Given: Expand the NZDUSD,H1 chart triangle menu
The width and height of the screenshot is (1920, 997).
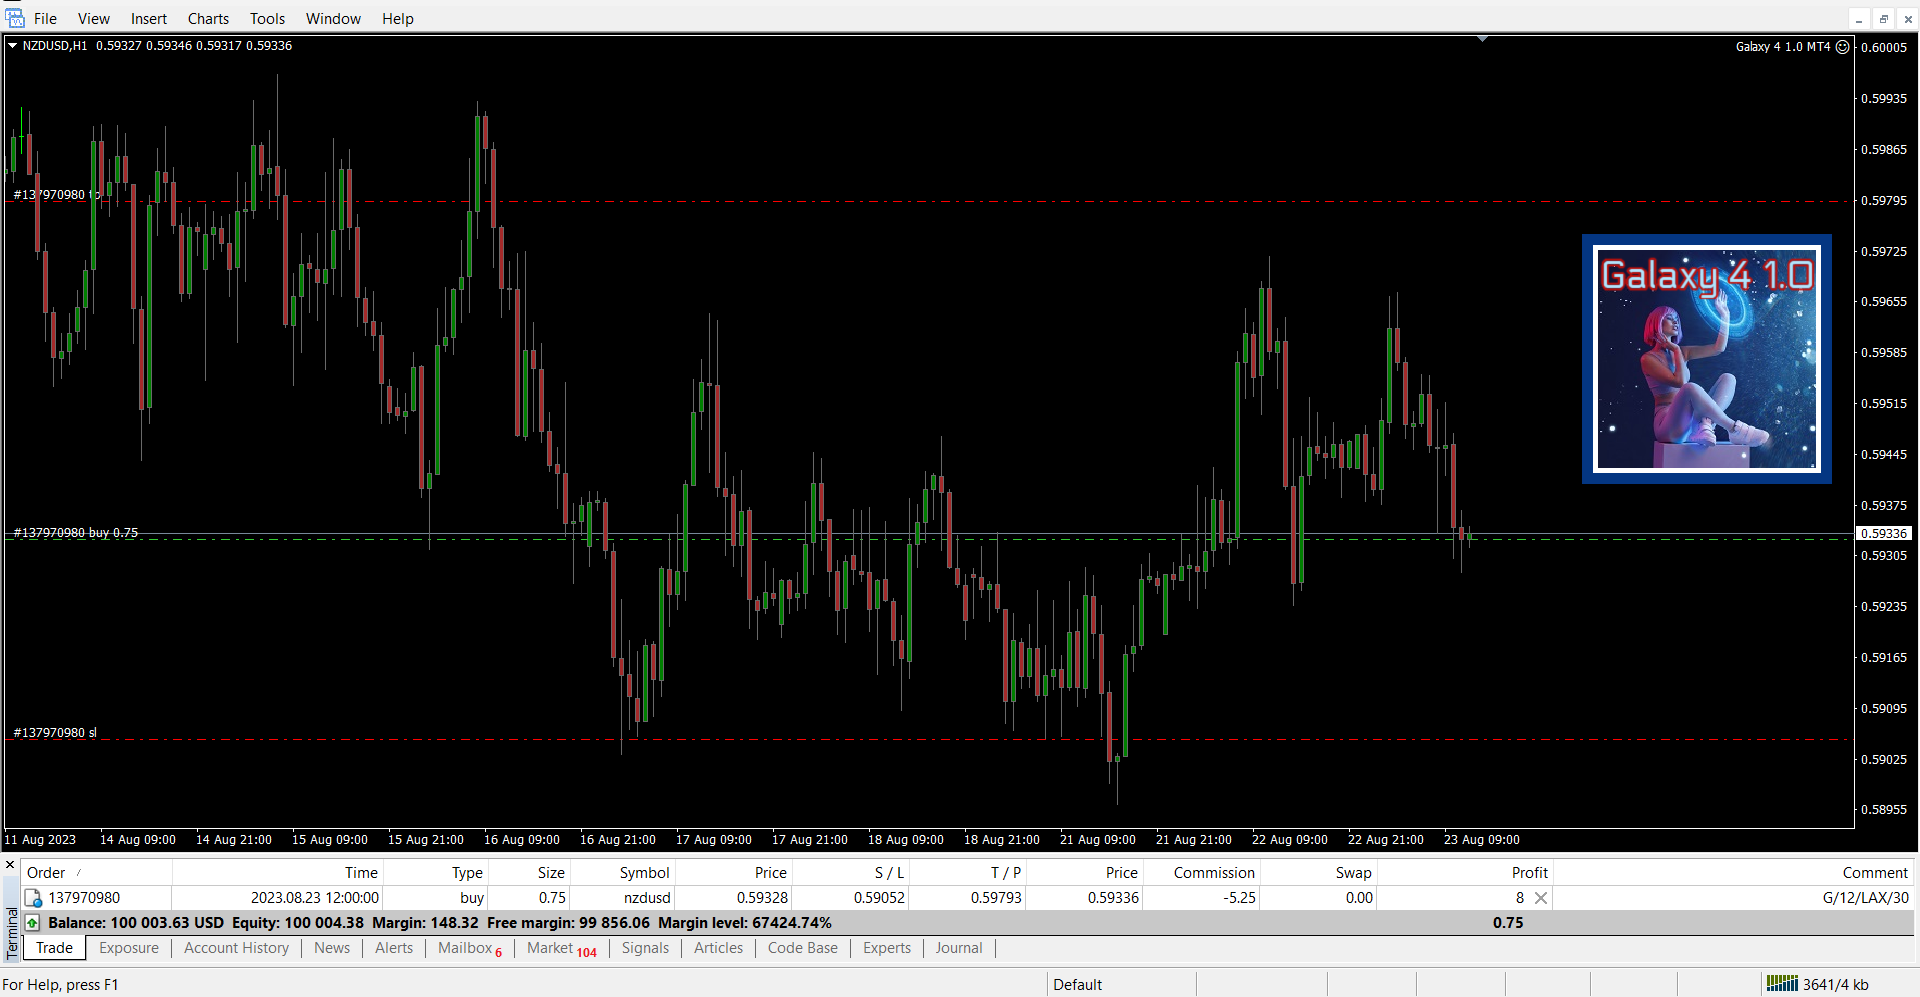Looking at the screenshot, I should (x=13, y=46).
